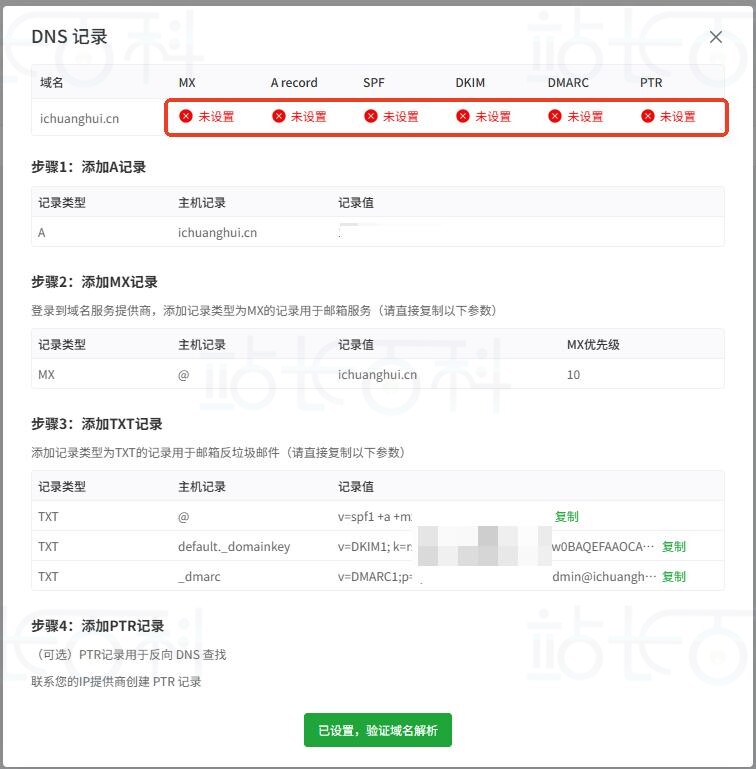Screen dimensions: 756x769
Task: Click the DMARC 未设置 error icon
Action: 555,116
